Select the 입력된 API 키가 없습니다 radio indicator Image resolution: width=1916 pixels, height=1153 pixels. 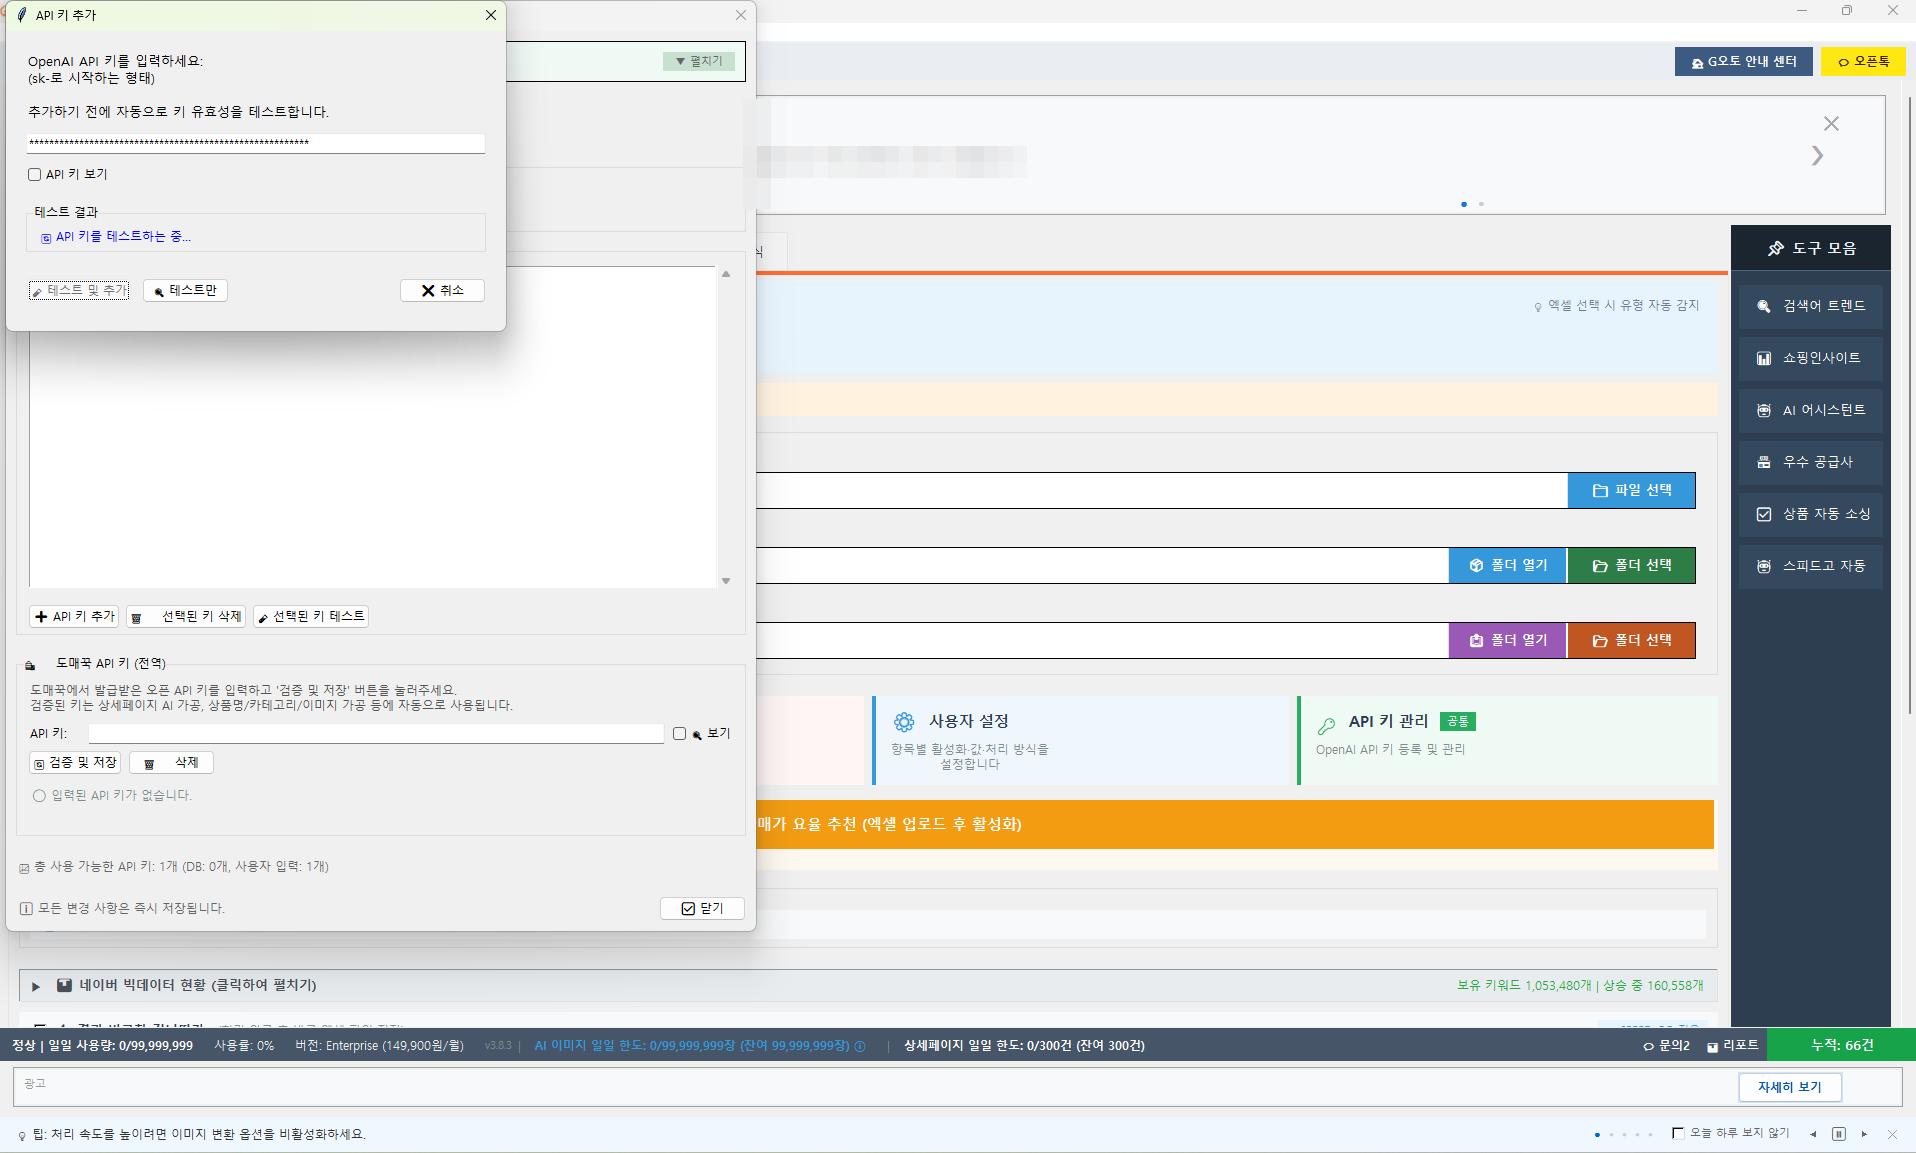[x=39, y=796]
